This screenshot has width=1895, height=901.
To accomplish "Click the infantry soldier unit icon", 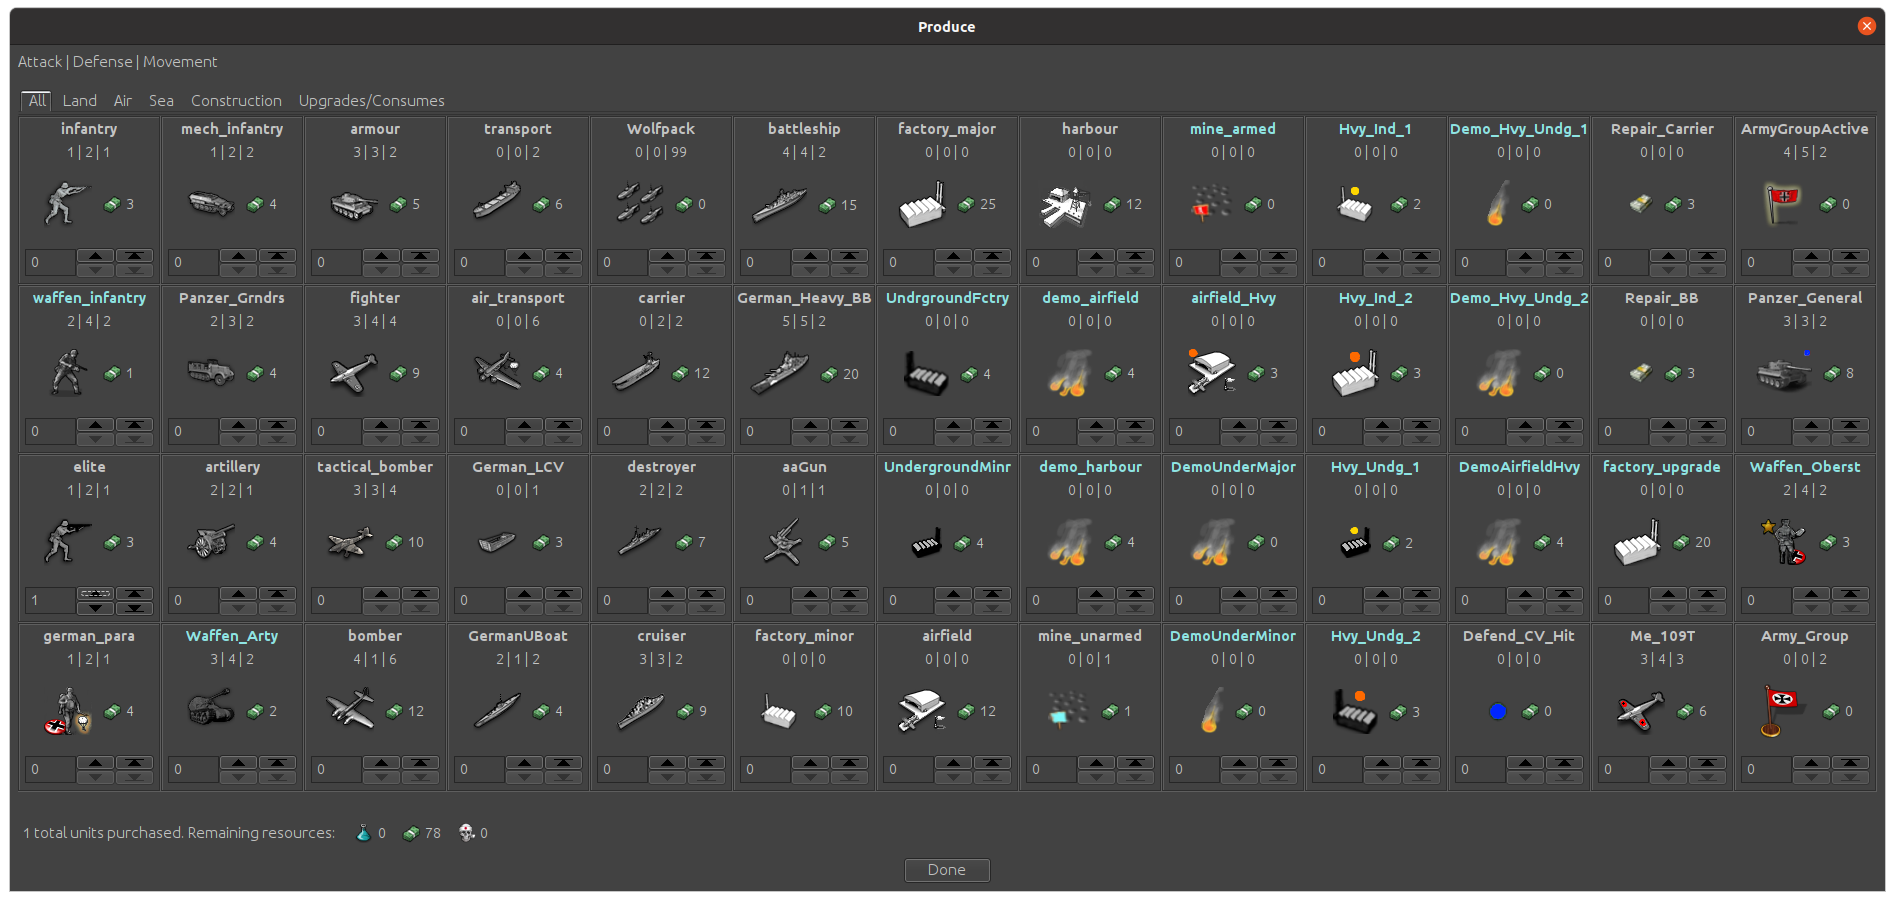I will pos(66,204).
